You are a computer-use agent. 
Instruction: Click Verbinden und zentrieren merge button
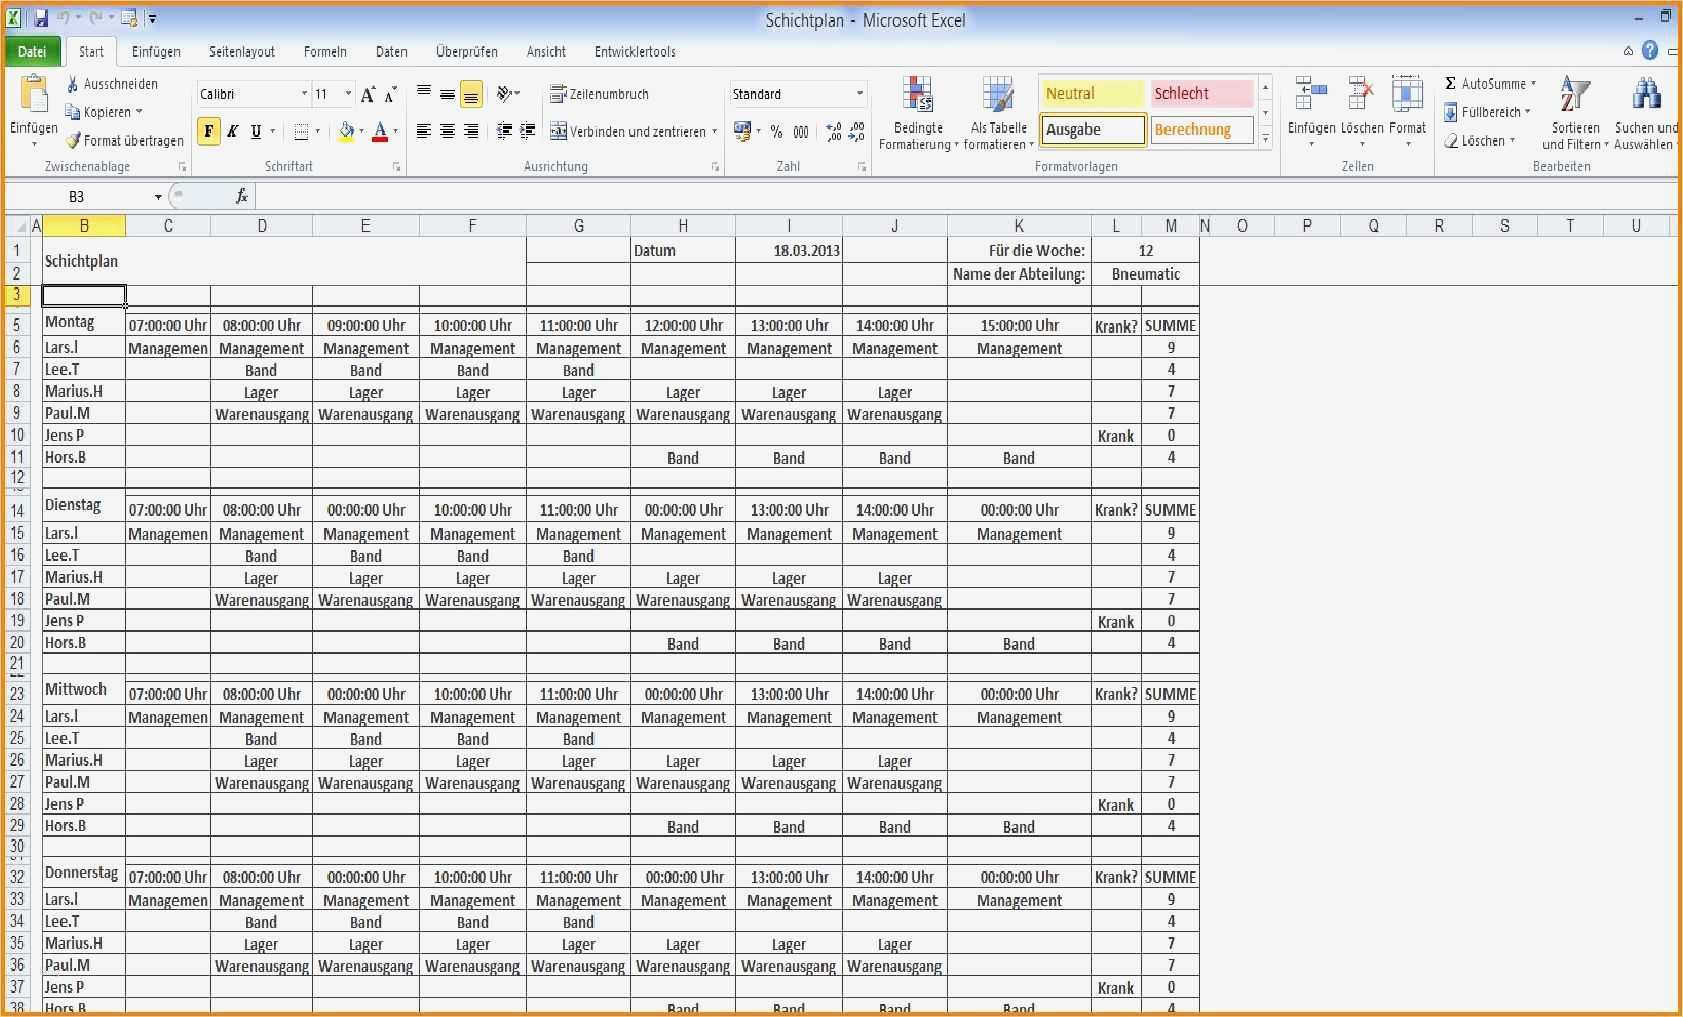[634, 131]
